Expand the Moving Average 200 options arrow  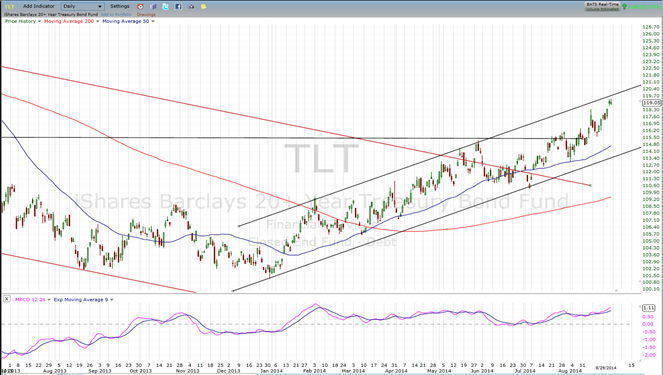pos(98,21)
